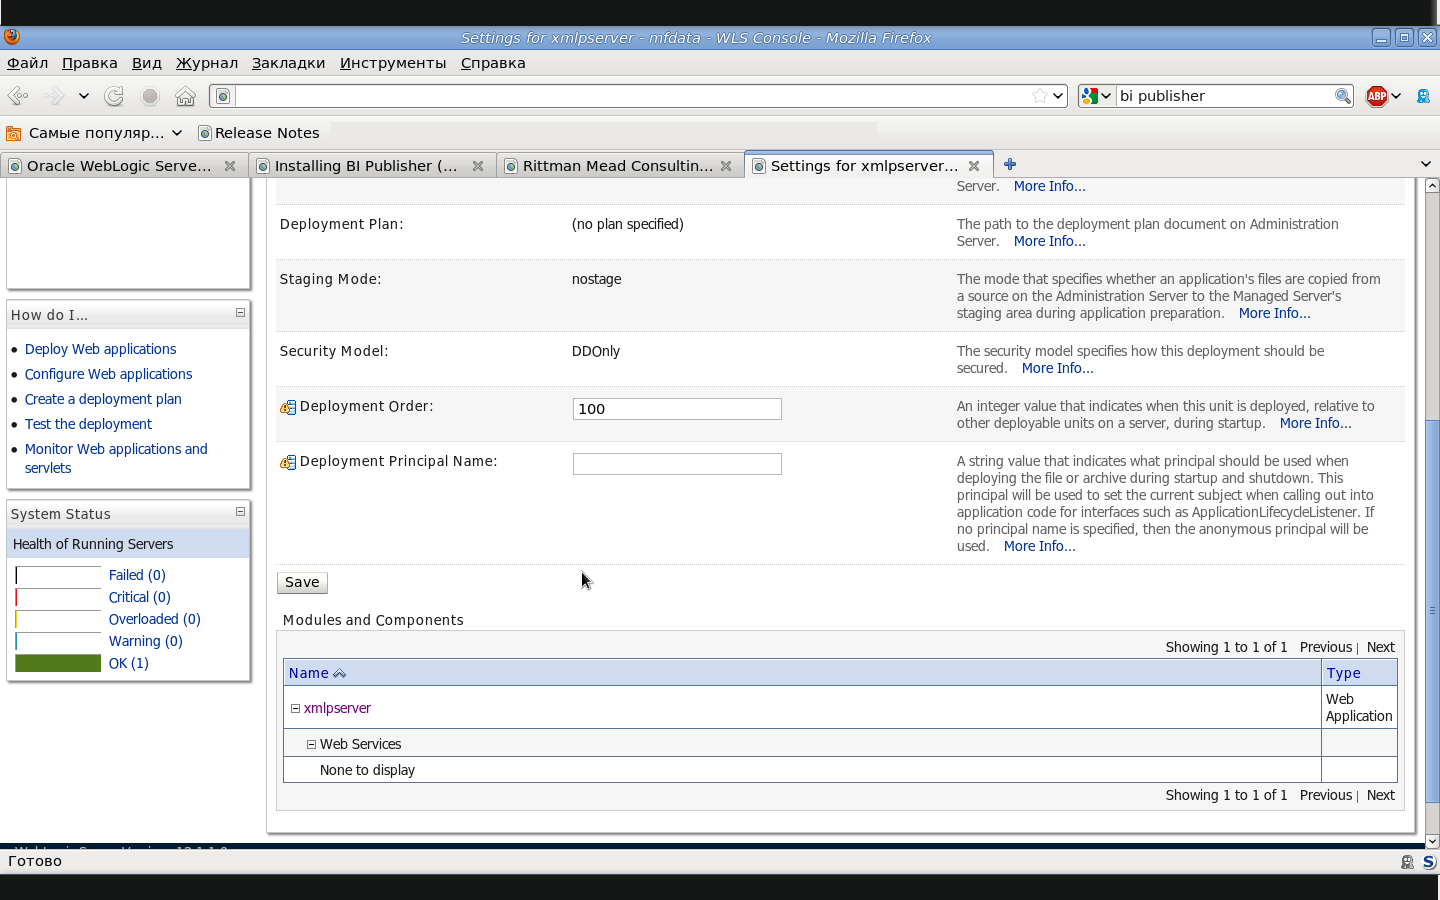Open the Test the deployment link
This screenshot has width=1440, height=900.
pyautogui.click(x=88, y=424)
